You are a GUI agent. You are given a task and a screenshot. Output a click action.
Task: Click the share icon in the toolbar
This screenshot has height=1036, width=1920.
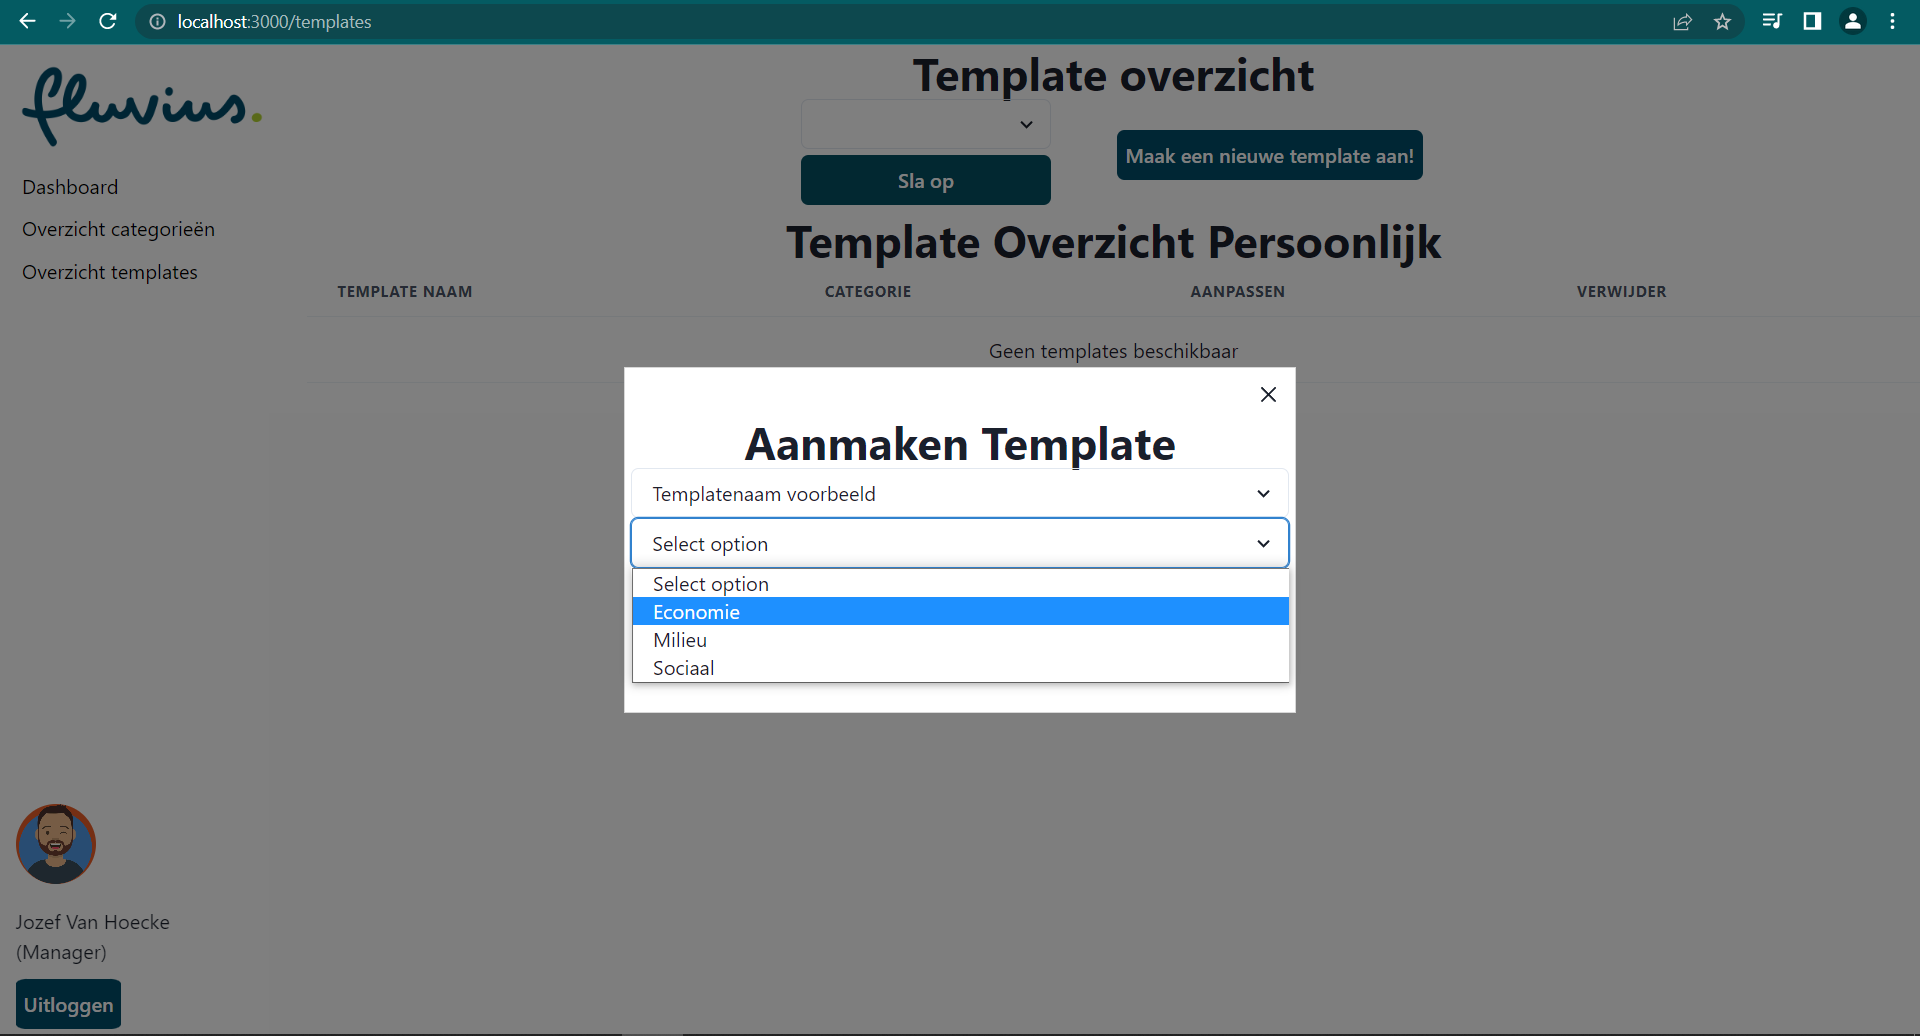[1682, 21]
